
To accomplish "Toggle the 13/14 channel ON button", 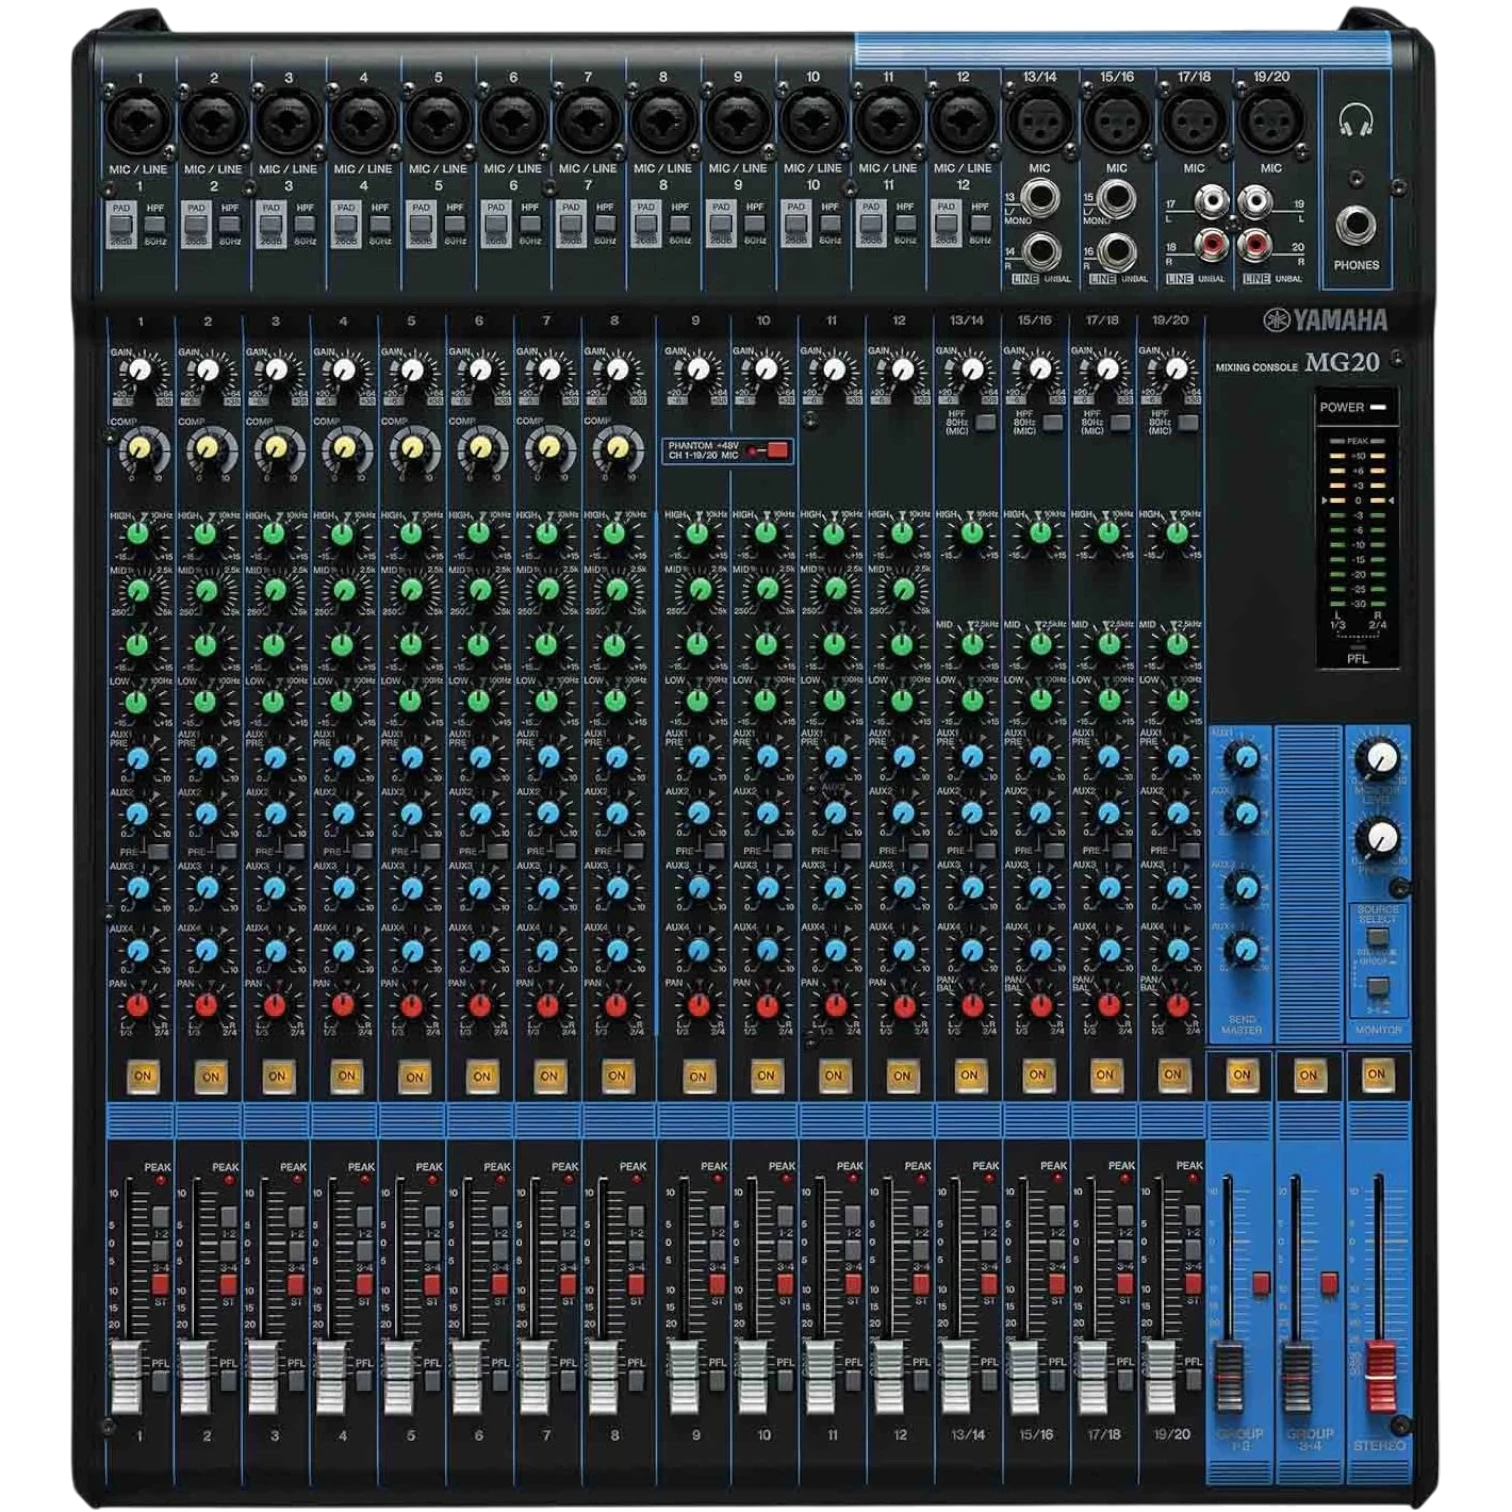I will click(x=969, y=1076).
